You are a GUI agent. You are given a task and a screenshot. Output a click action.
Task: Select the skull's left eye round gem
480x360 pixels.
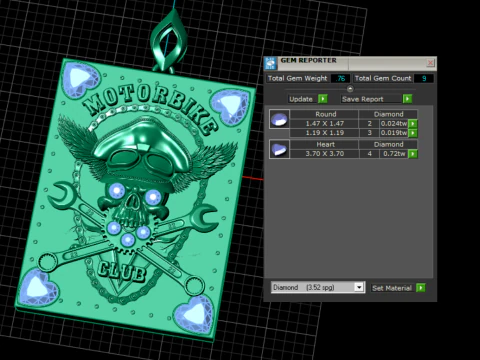pyautogui.click(x=117, y=191)
